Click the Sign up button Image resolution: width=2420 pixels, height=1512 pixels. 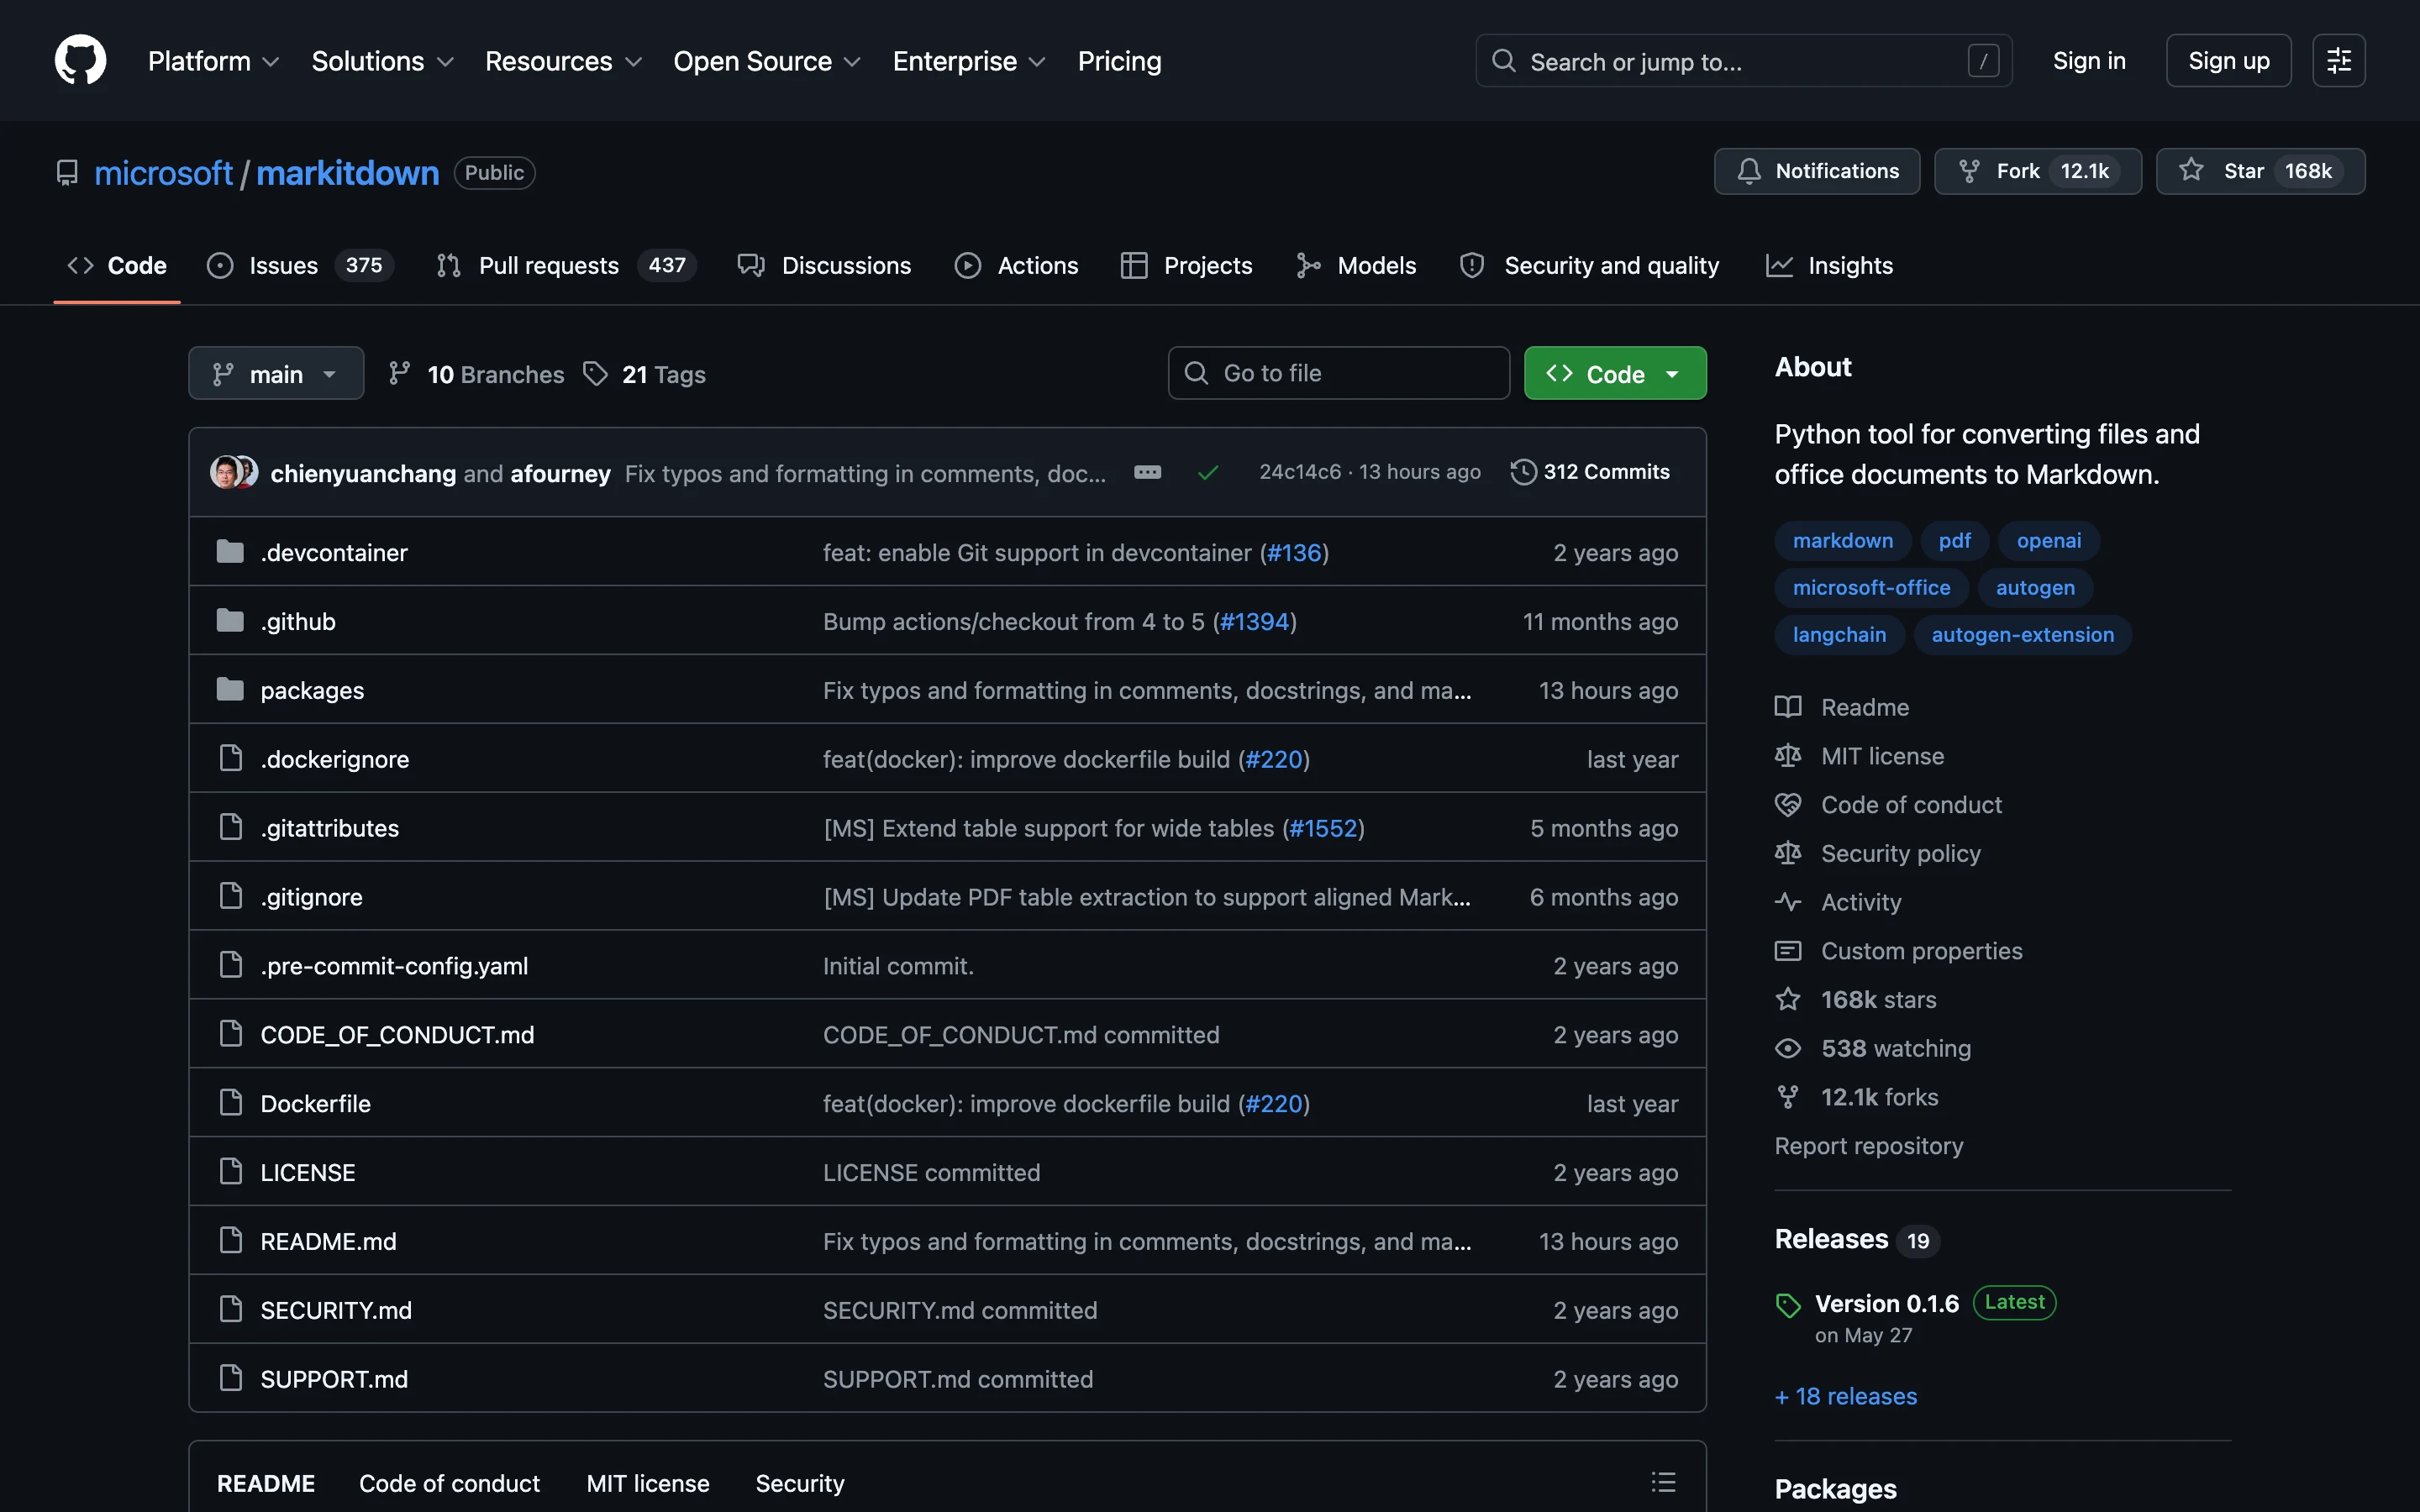point(2228,61)
